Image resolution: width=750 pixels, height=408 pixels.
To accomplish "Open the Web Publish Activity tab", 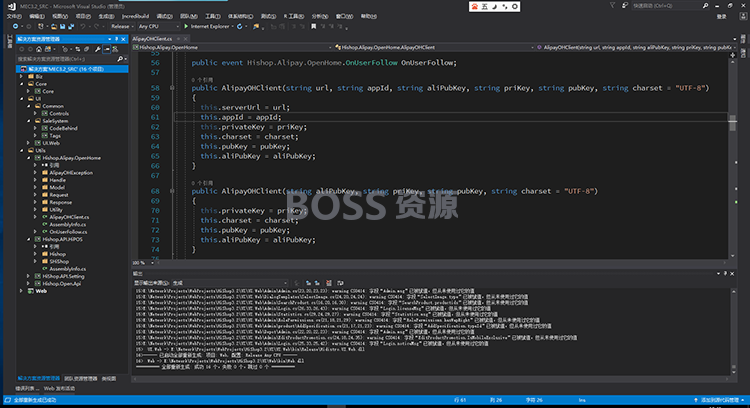I will (x=59, y=388).
